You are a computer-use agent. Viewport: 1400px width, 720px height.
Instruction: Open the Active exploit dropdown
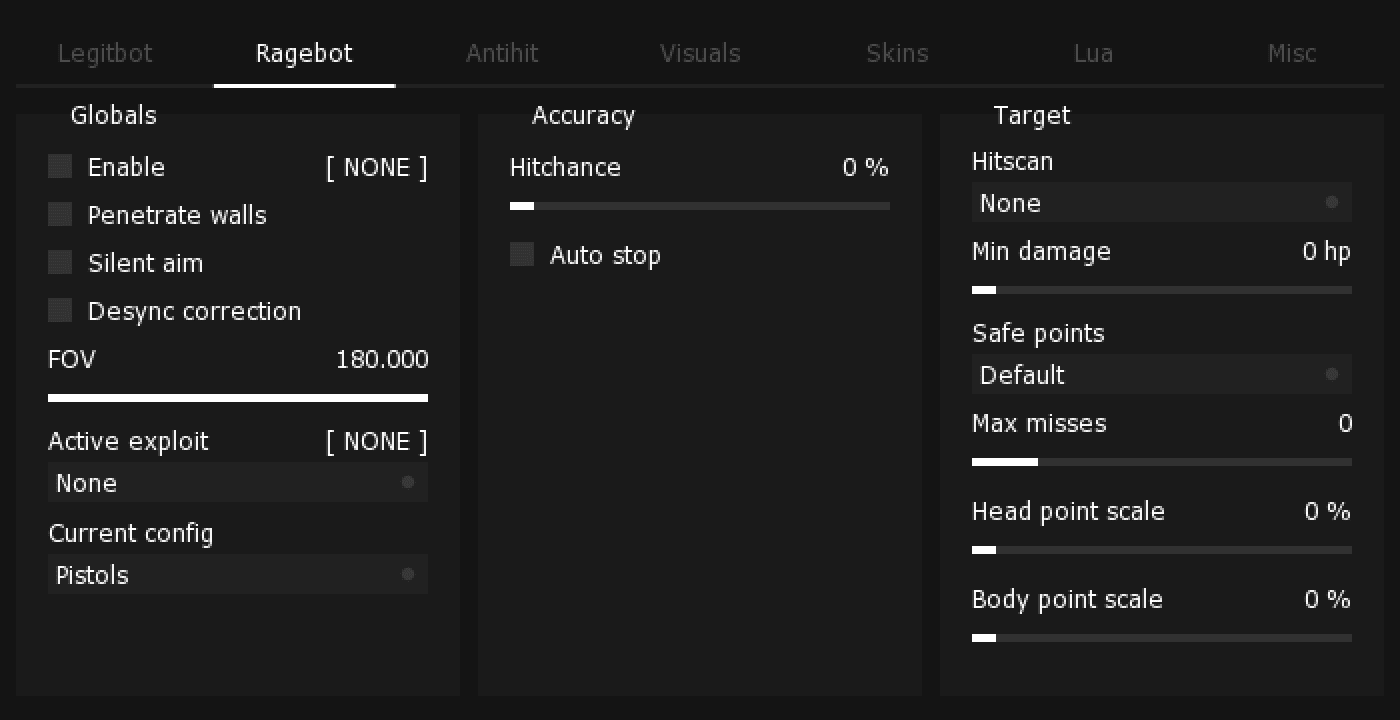(238, 482)
